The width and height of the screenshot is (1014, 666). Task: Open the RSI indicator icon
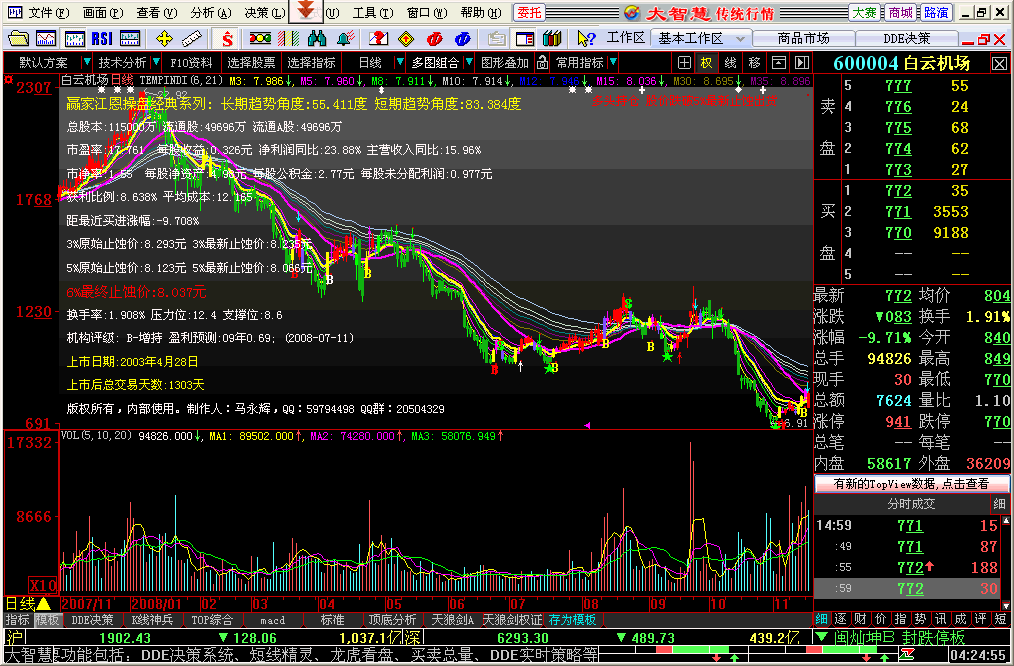point(102,38)
